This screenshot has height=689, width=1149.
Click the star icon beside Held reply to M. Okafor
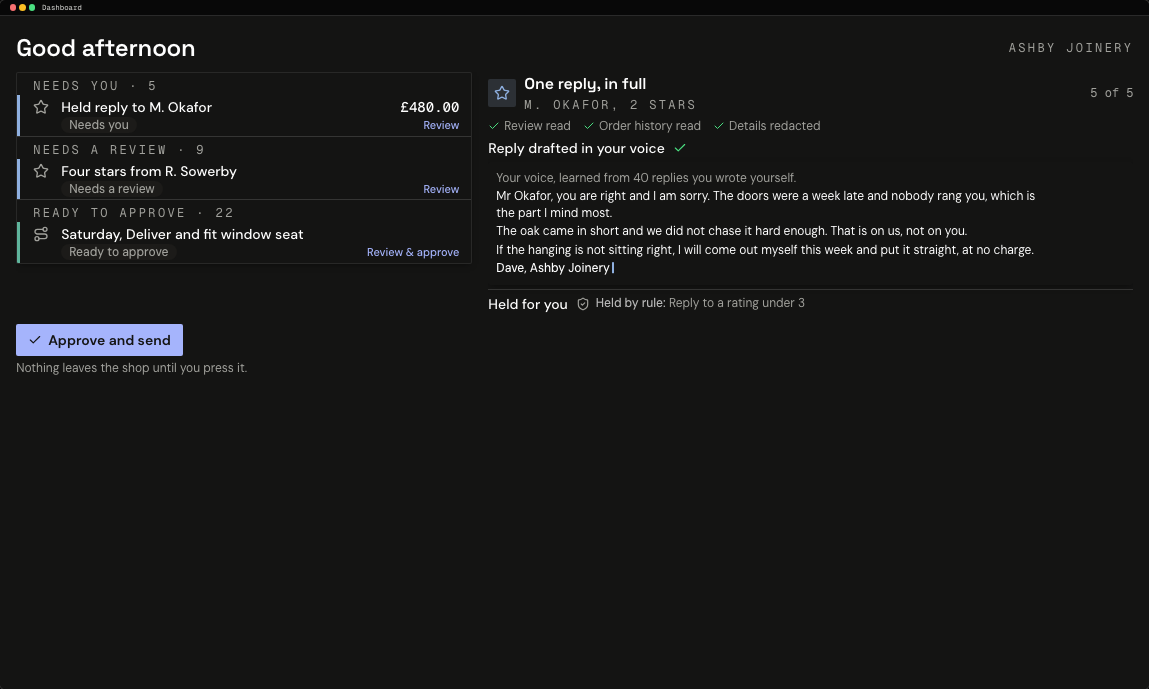coord(41,107)
